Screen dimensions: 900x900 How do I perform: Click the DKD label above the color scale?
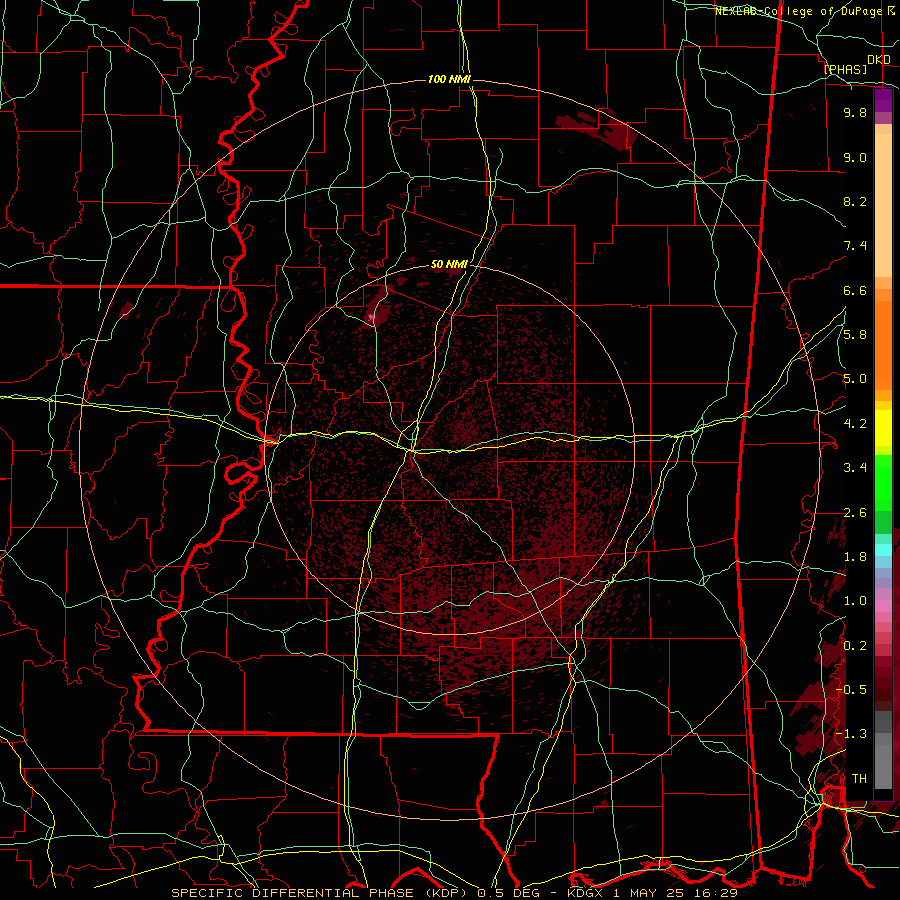[879, 60]
